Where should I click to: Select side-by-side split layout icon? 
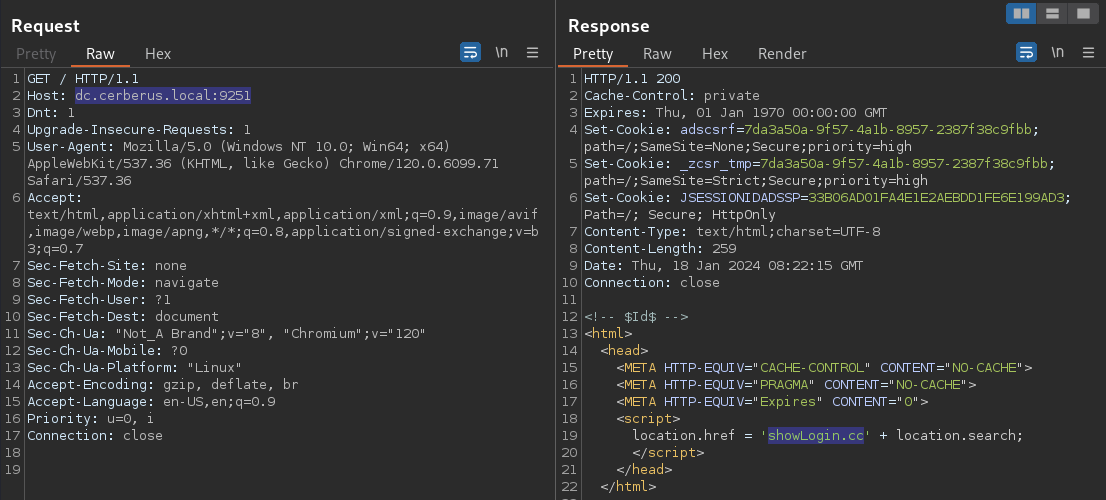(1021, 13)
